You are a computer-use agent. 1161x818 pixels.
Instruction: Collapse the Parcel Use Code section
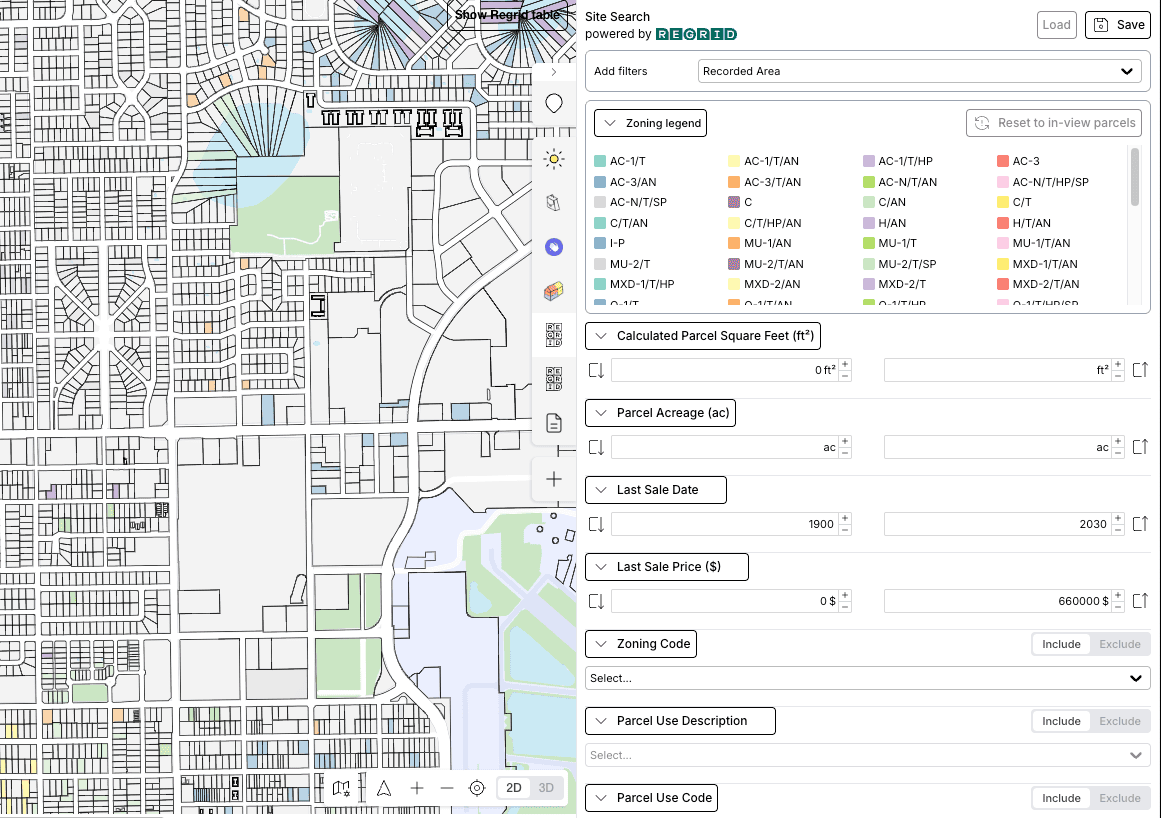(x=652, y=798)
